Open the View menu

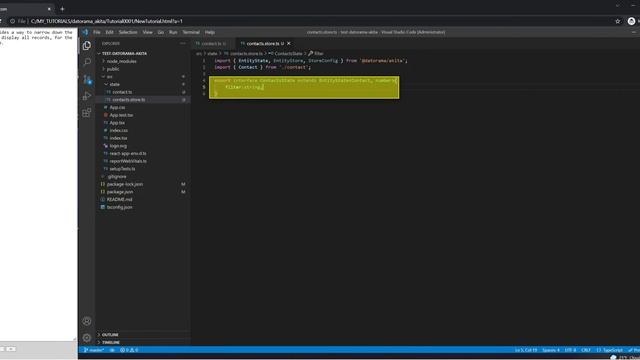click(x=147, y=32)
